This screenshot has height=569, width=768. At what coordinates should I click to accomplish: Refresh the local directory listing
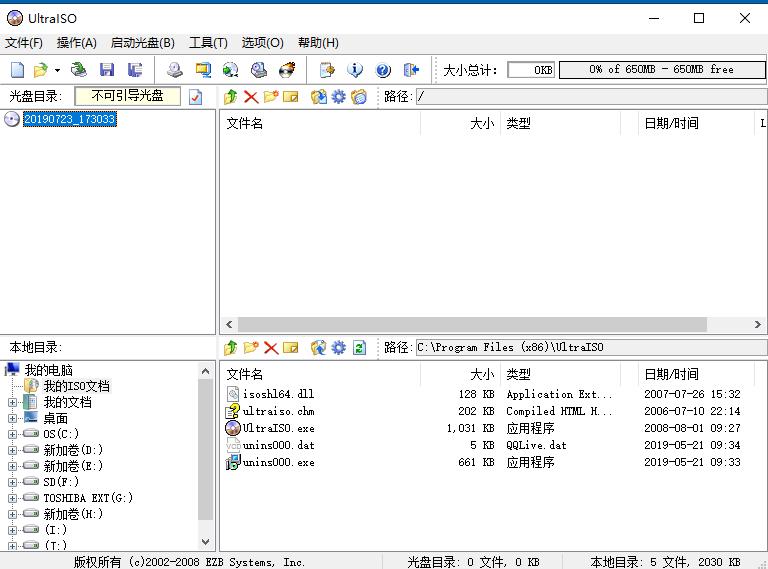[x=360, y=348]
